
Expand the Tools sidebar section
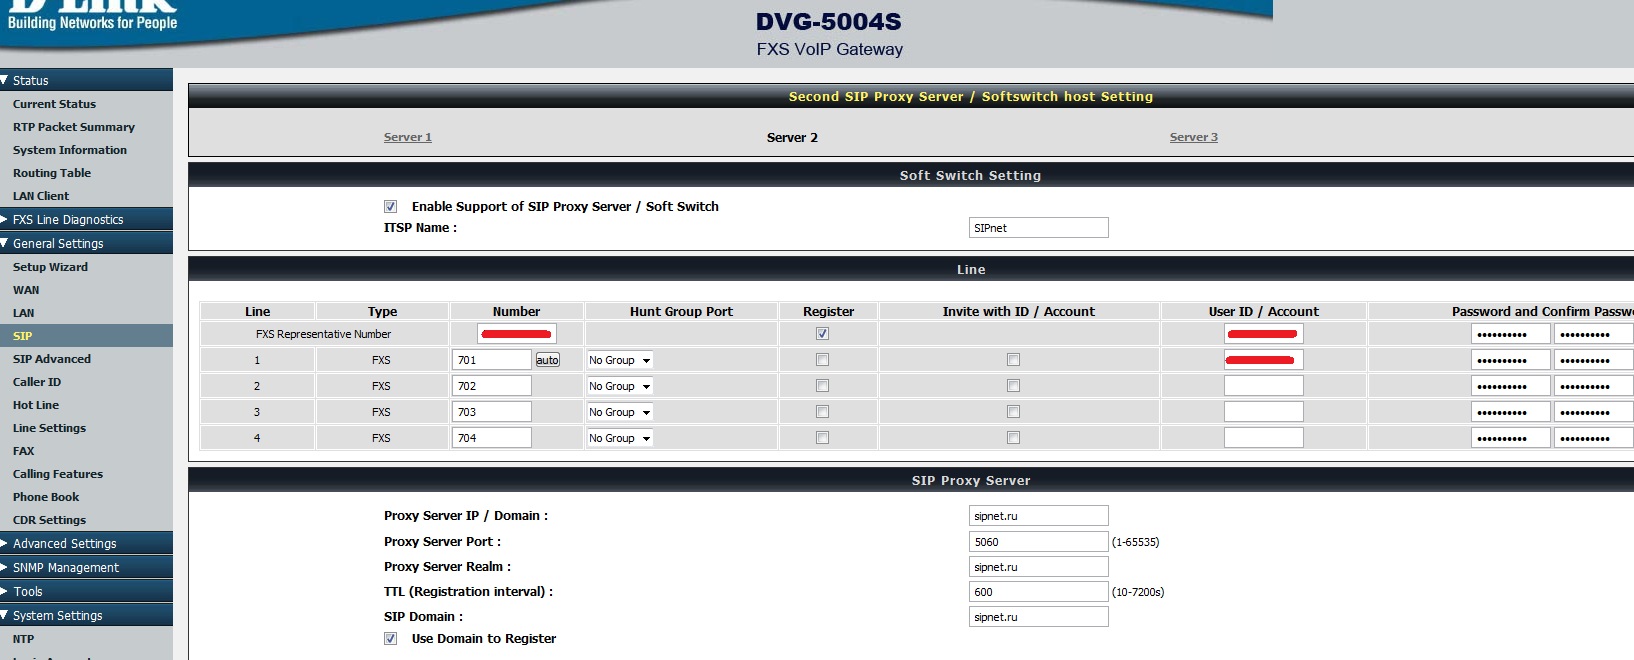[x=28, y=592]
